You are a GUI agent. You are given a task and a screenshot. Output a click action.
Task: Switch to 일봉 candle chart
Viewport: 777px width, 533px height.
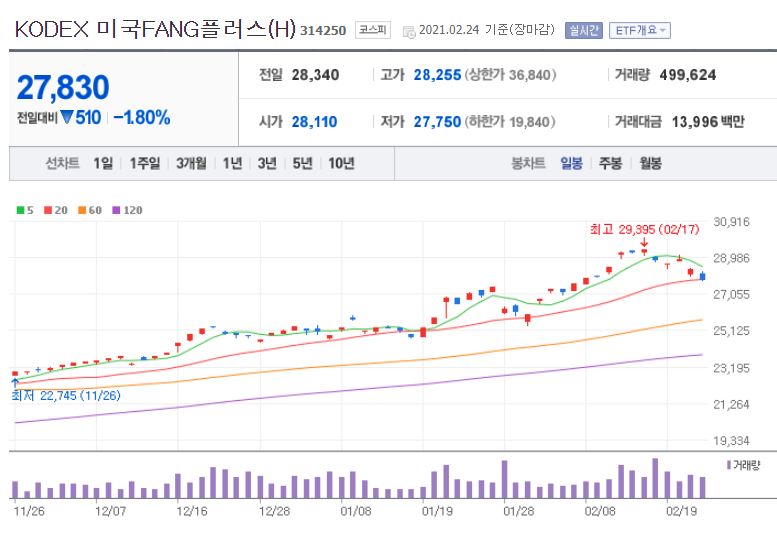(571, 163)
